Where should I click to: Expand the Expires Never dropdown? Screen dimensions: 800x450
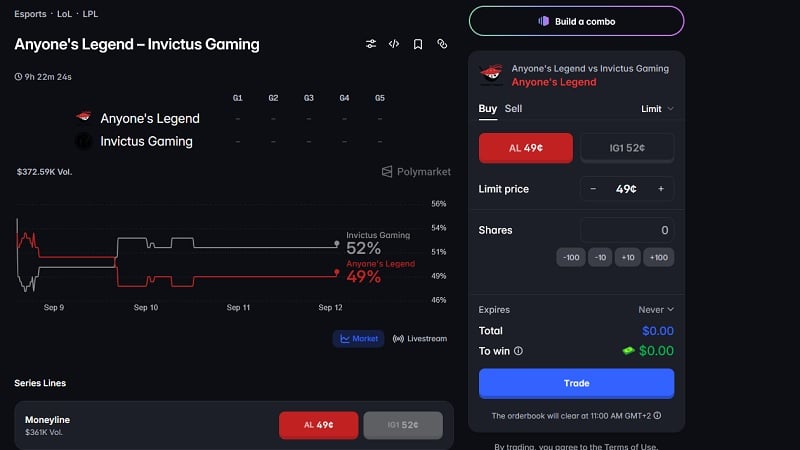pos(656,310)
